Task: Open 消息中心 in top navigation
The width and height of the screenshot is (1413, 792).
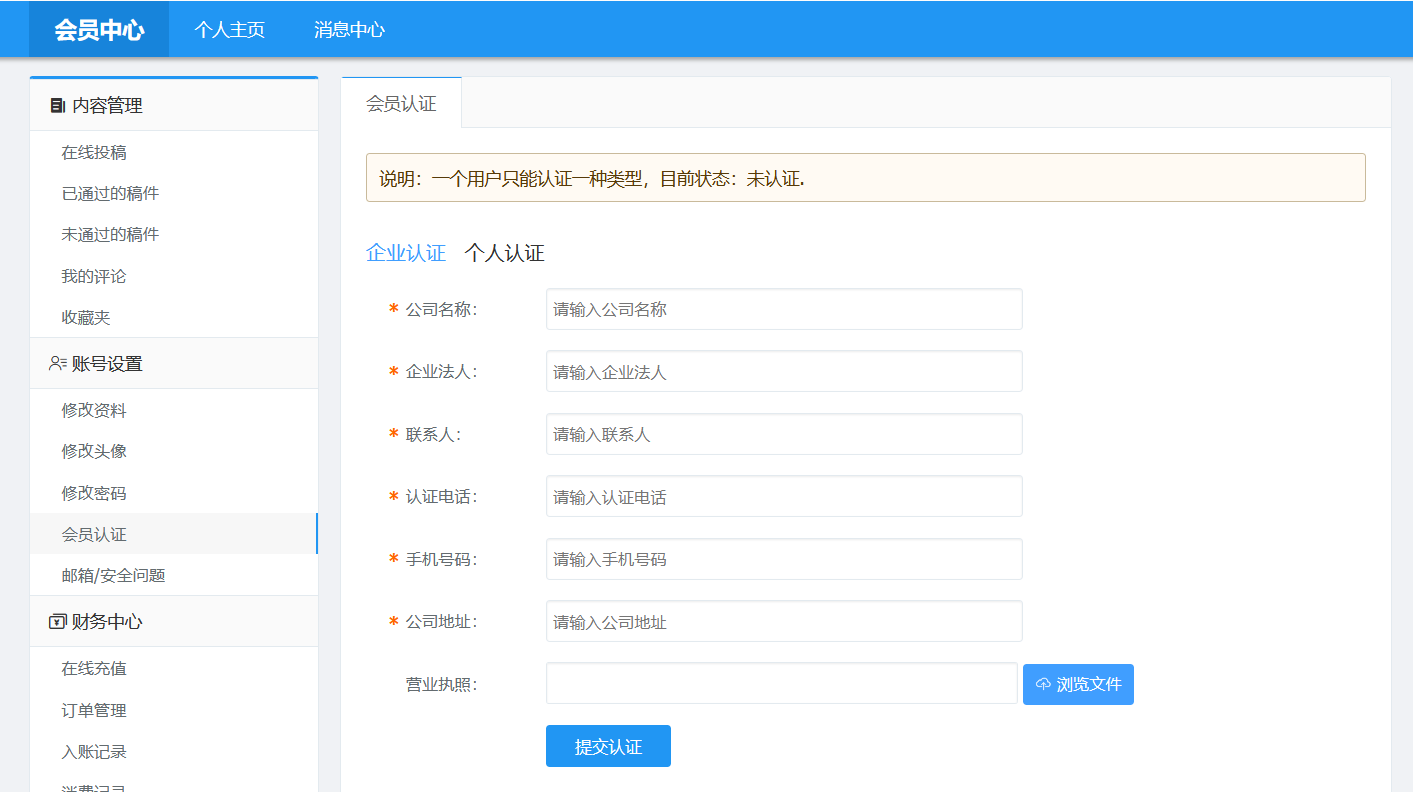Action: pos(349,30)
